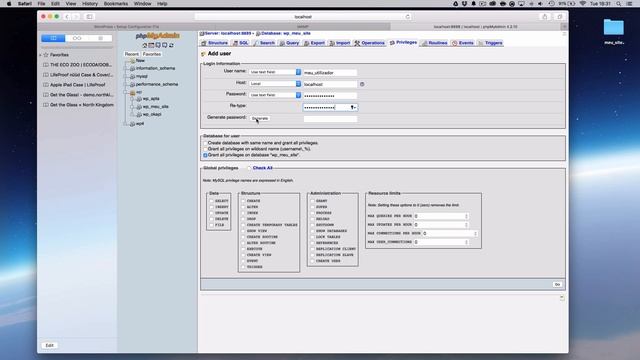640x360 pixels.
Task: Open reading list view in Safari sidebar
Action: click(77, 38)
